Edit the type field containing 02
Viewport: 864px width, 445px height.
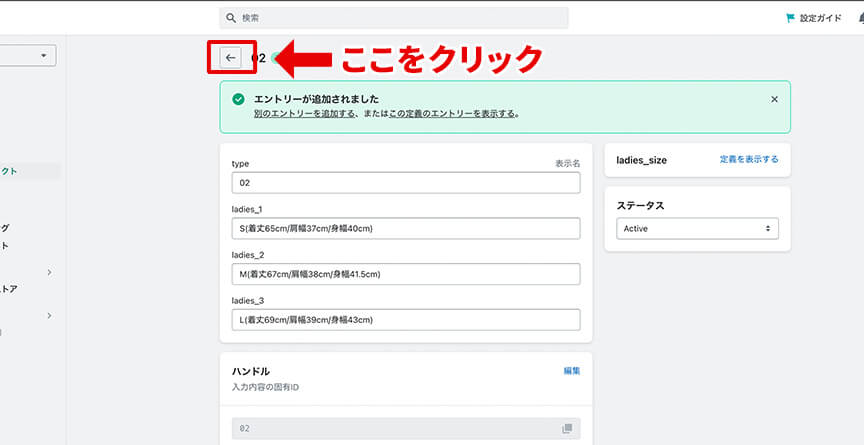pos(406,183)
